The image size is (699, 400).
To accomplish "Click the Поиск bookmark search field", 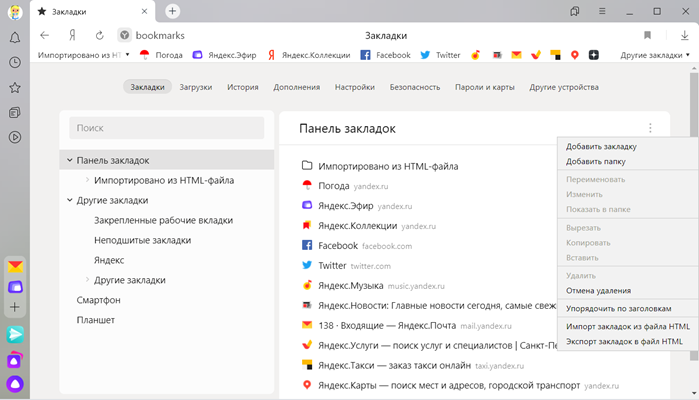I will point(167,128).
